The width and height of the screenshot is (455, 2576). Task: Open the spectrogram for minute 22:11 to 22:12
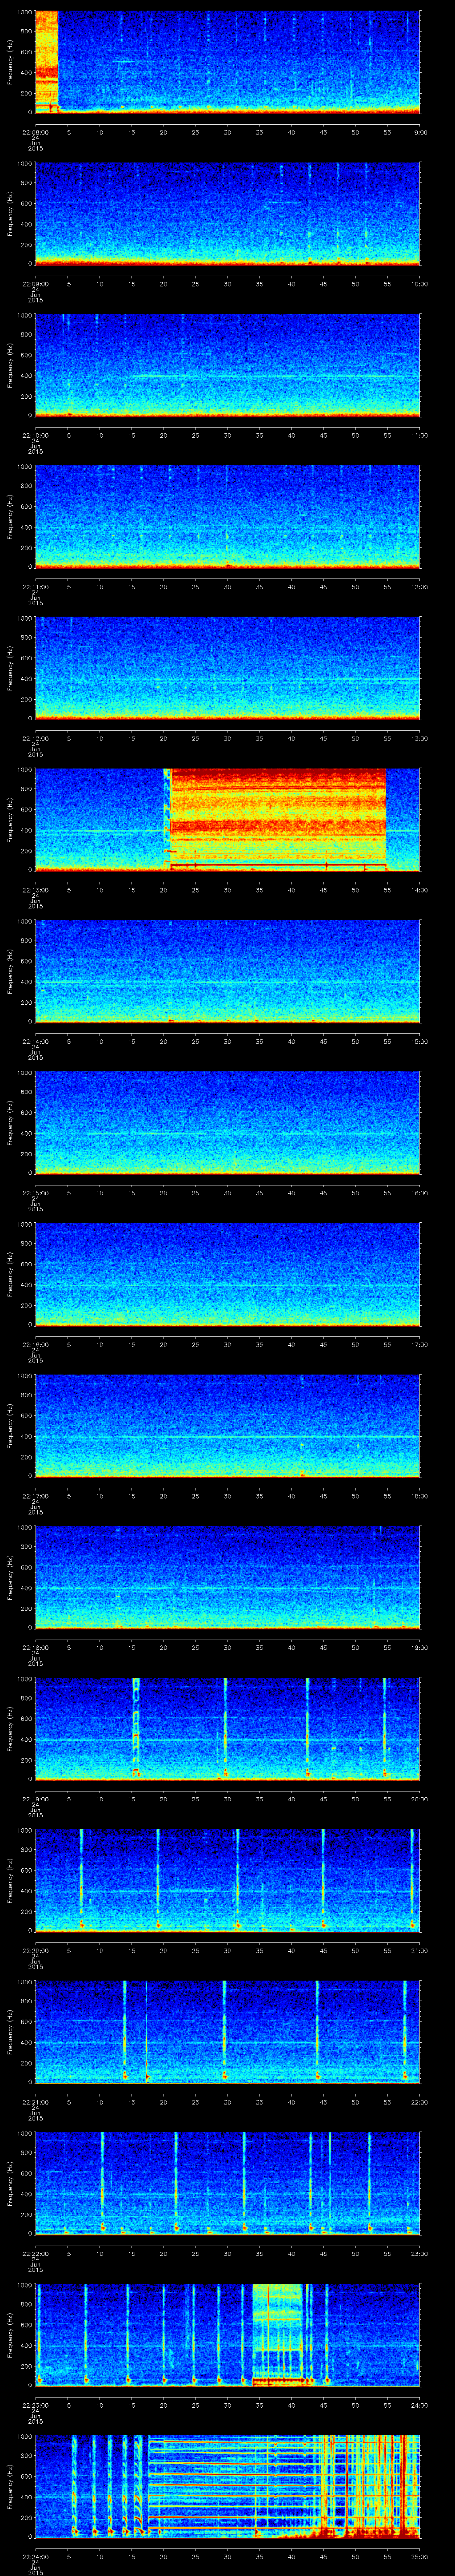point(227,517)
